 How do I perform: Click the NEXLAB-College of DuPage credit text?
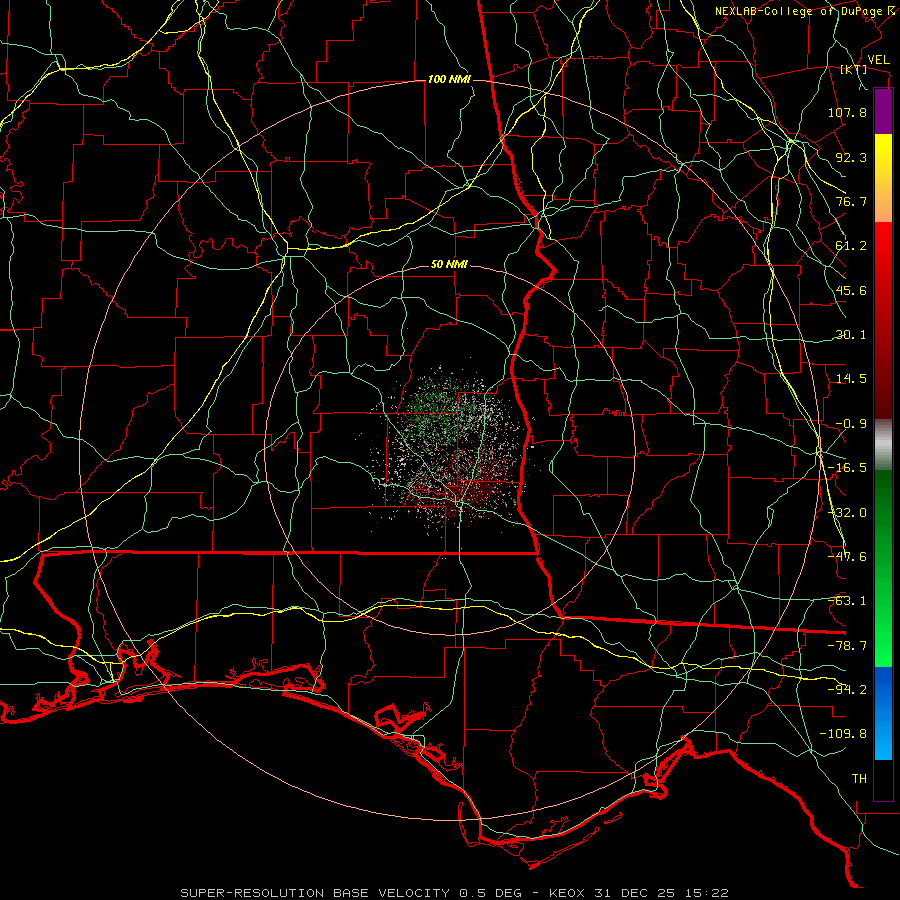804,11
